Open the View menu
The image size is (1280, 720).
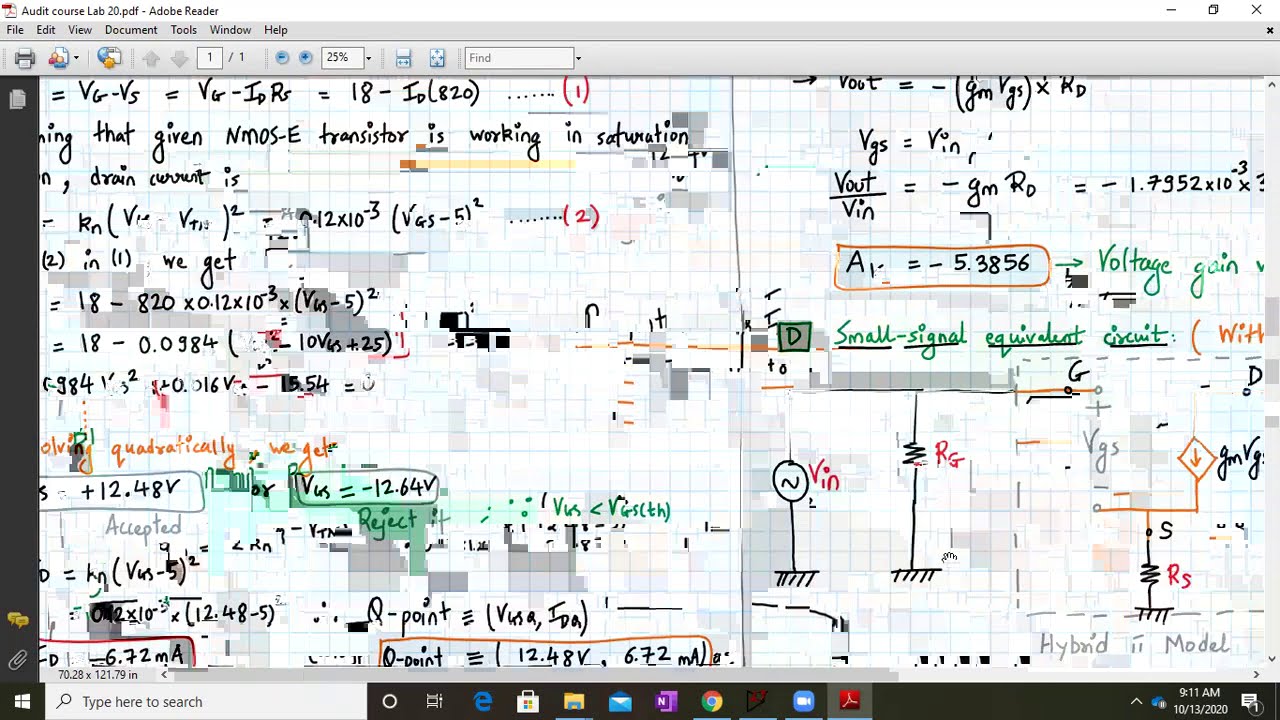click(80, 30)
